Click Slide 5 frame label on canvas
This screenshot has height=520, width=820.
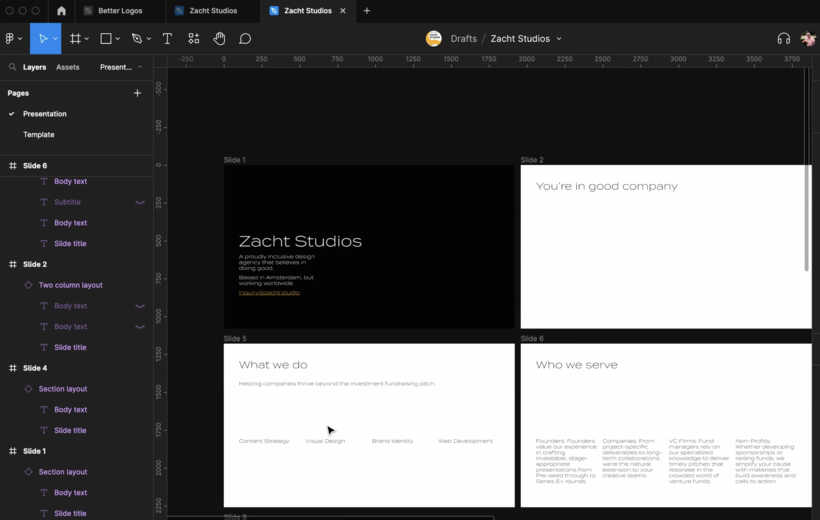point(235,338)
